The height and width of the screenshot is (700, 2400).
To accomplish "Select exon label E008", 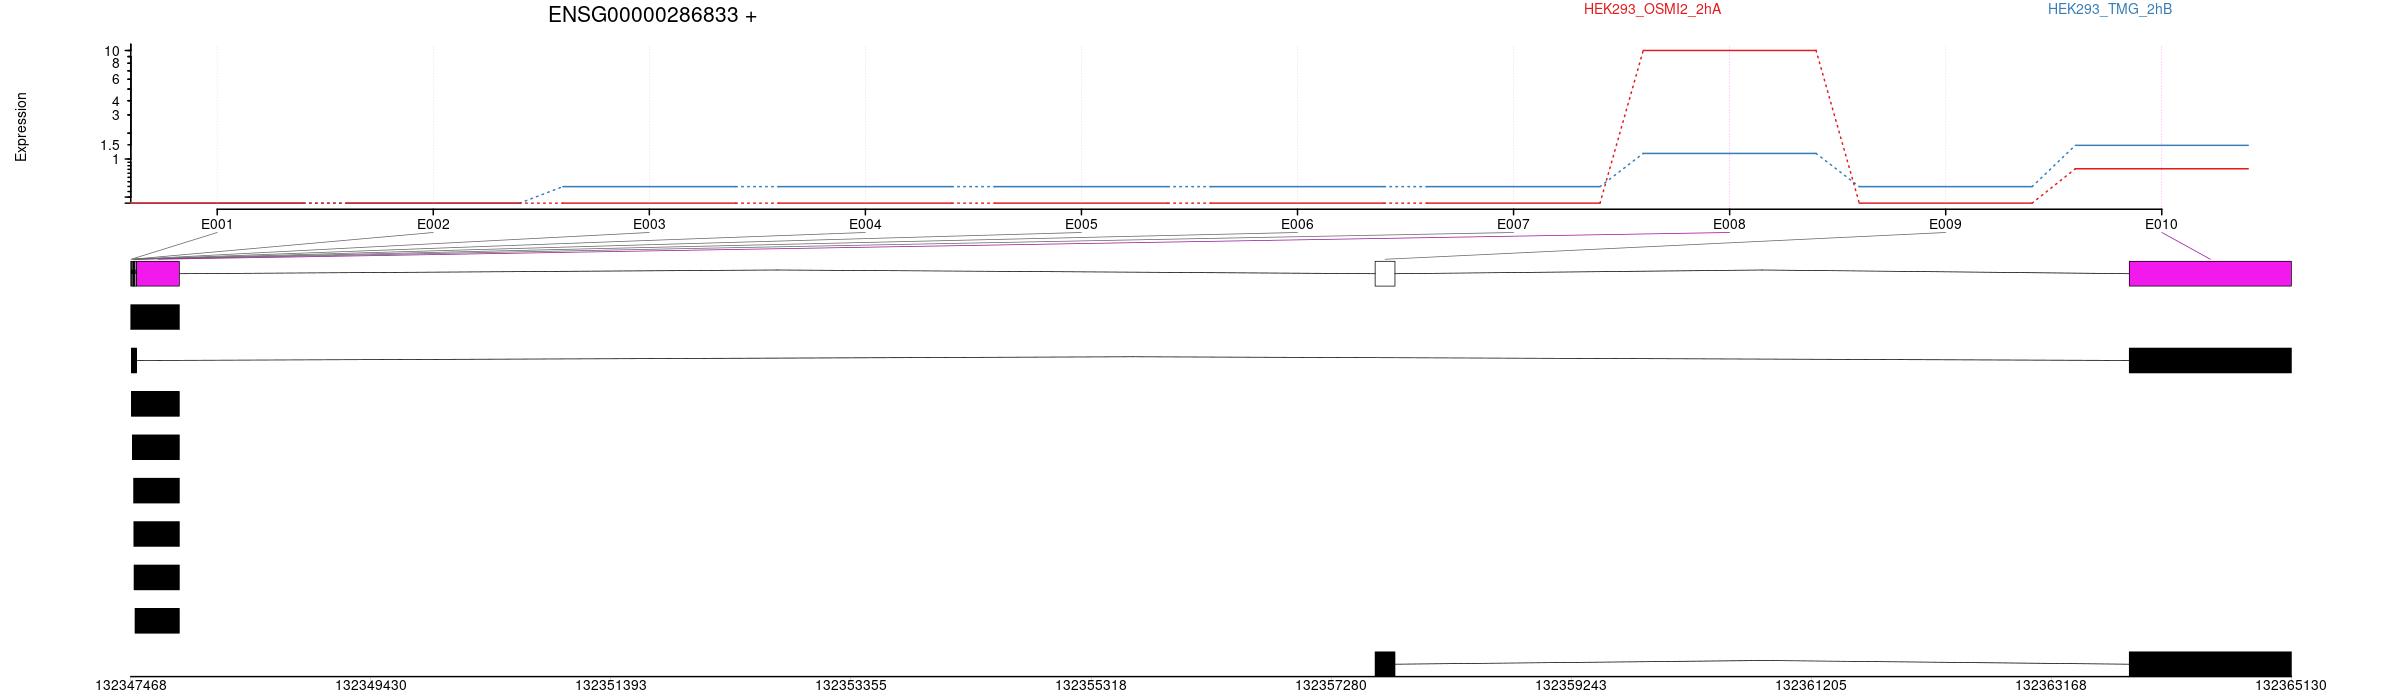I will [1729, 225].
